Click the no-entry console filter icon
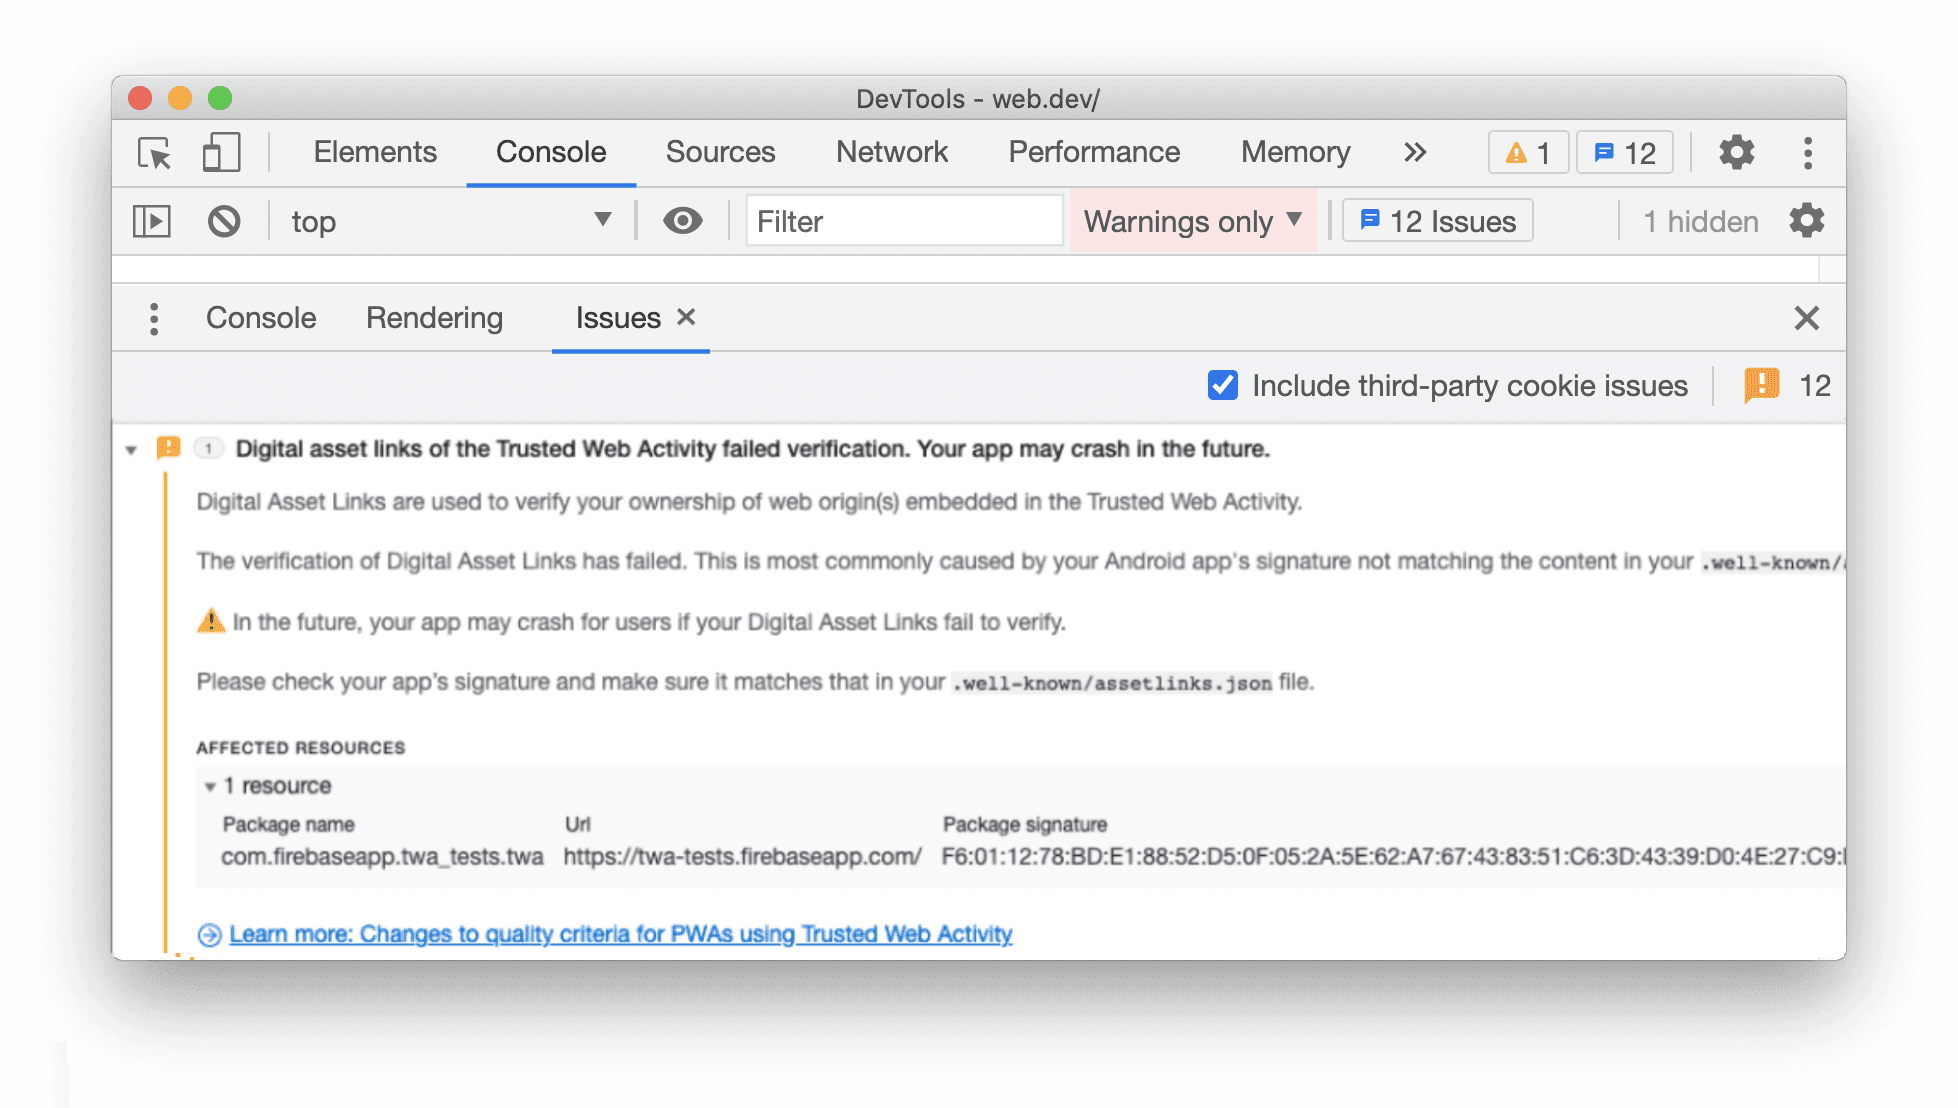The image size is (1958, 1108). coord(222,221)
